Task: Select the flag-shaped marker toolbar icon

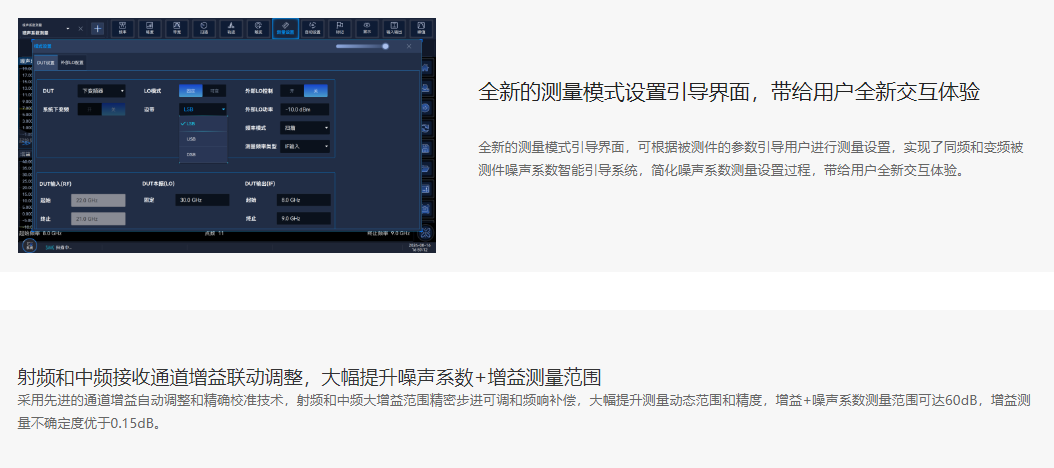Action: point(340,27)
